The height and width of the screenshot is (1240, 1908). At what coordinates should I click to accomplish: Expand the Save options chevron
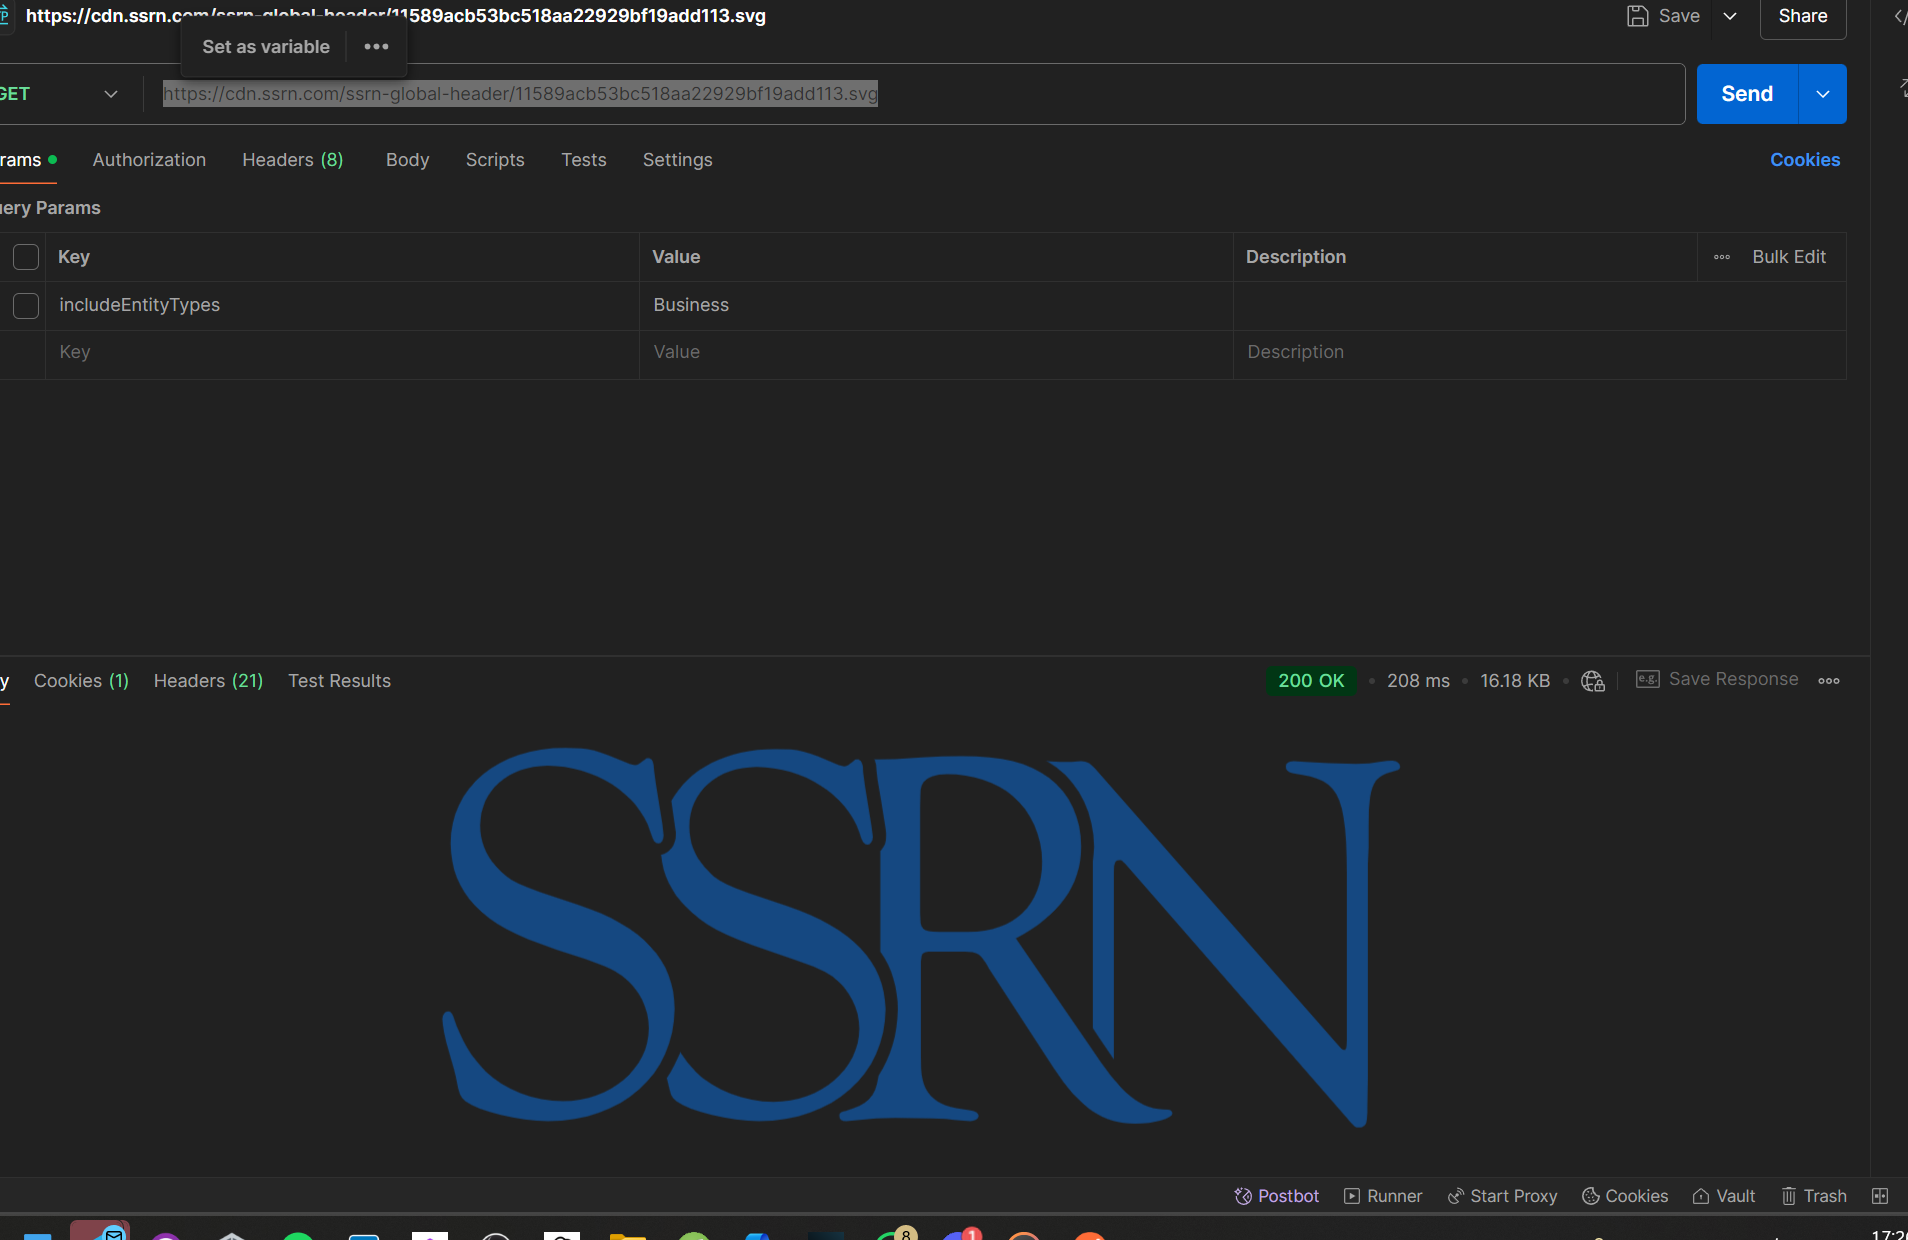(x=1730, y=16)
